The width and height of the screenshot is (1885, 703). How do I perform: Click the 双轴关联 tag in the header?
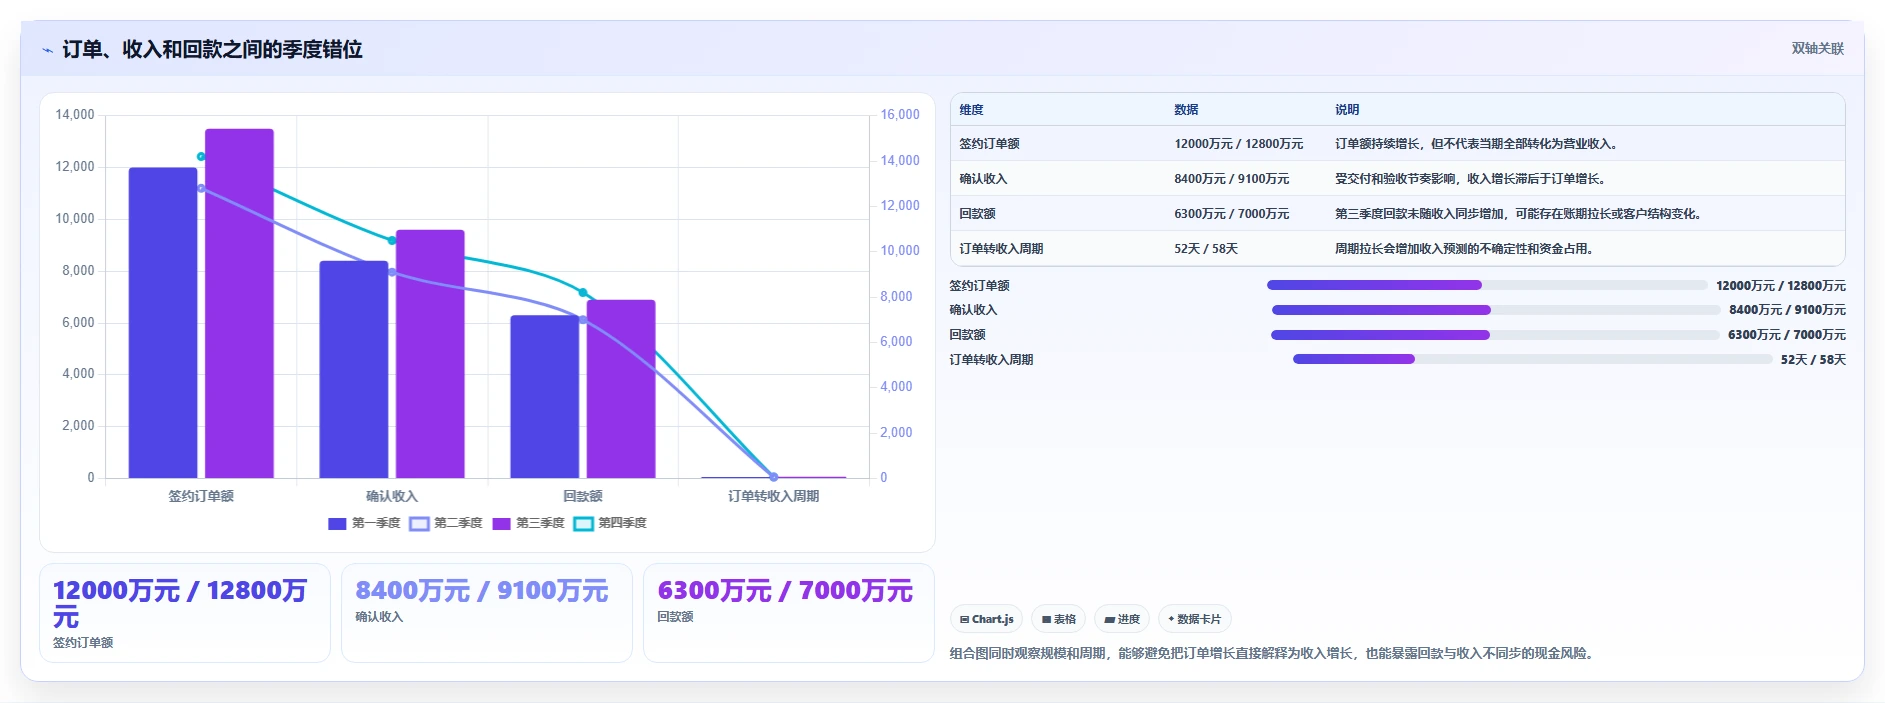(x=1817, y=49)
